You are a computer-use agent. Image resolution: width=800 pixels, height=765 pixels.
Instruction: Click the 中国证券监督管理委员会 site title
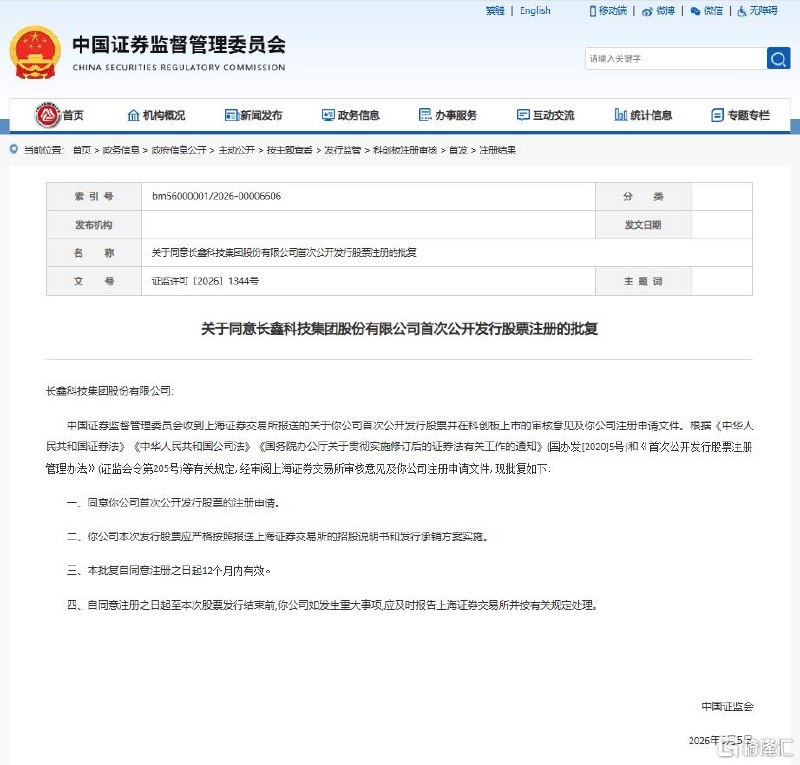point(179,45)
